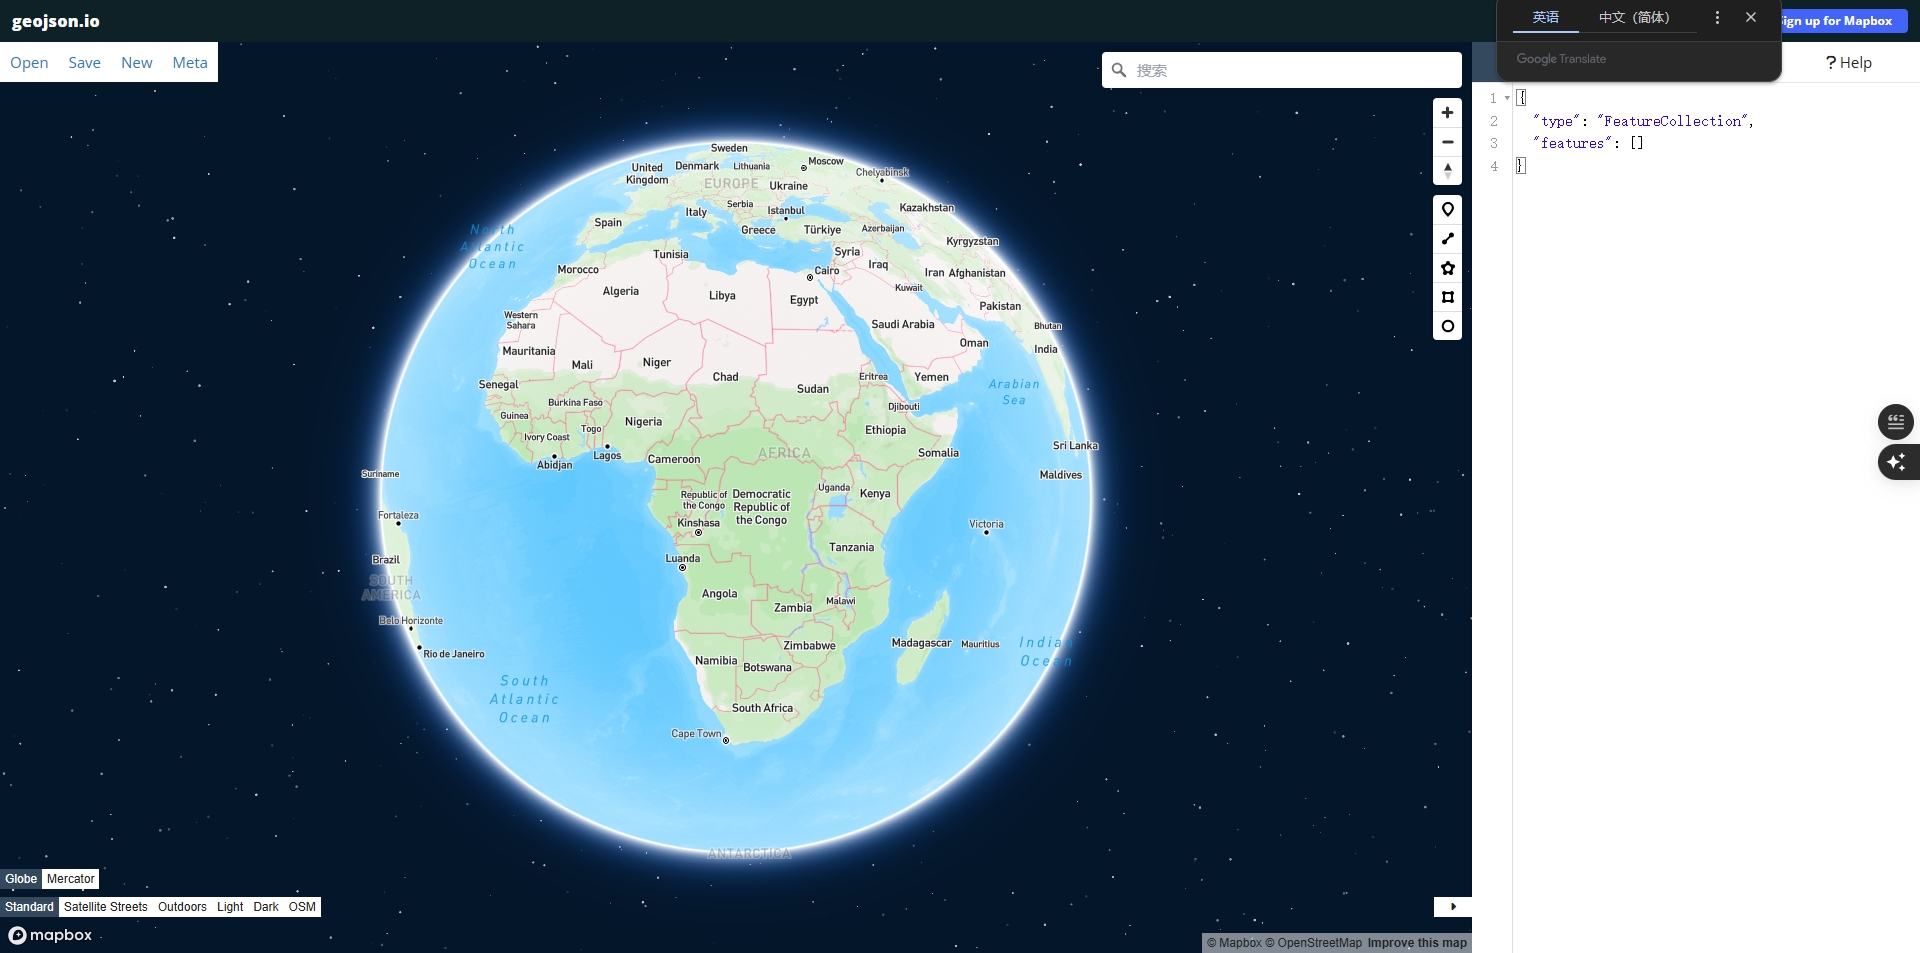The image size is (1920, 953).
Task: Click the round list icon button
Action: (x=1896, y=422)
